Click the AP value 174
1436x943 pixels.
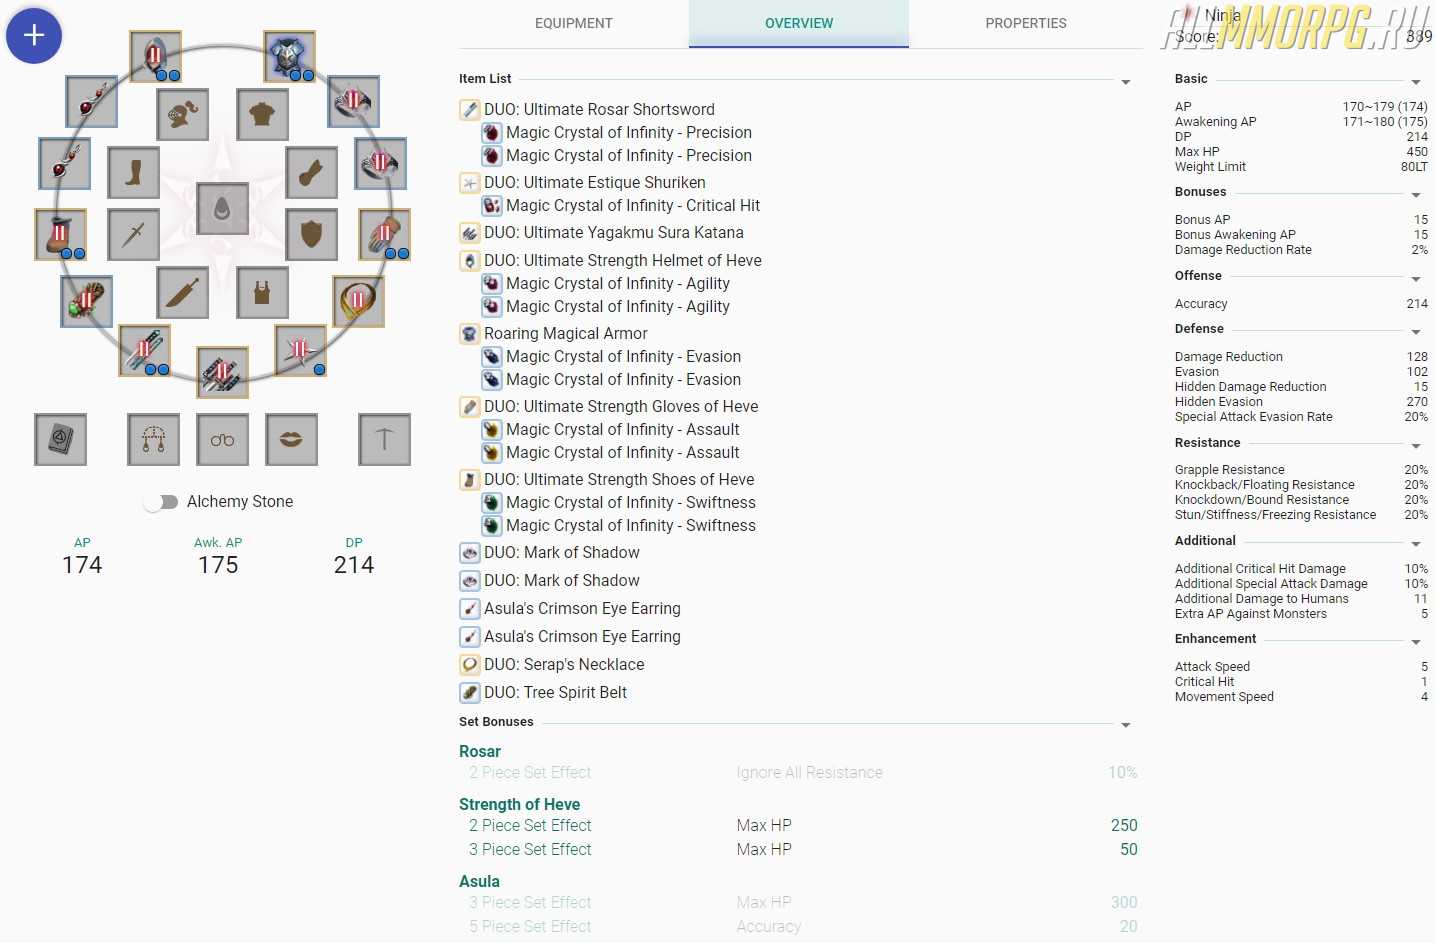82,565
